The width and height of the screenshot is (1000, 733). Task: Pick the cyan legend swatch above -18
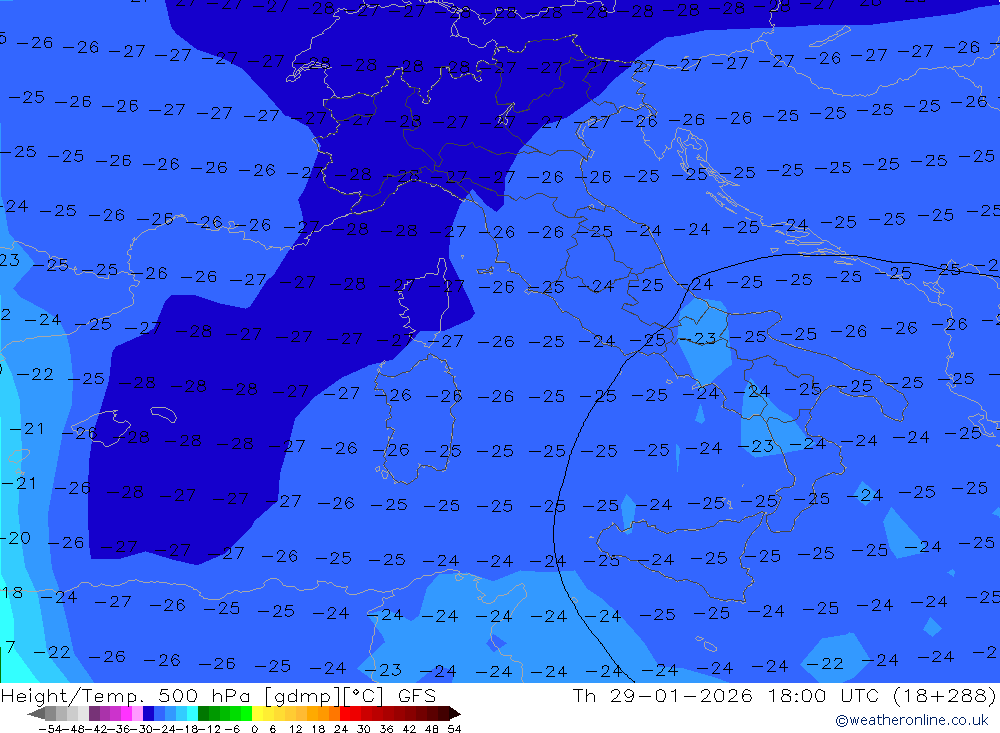point(193,714)
